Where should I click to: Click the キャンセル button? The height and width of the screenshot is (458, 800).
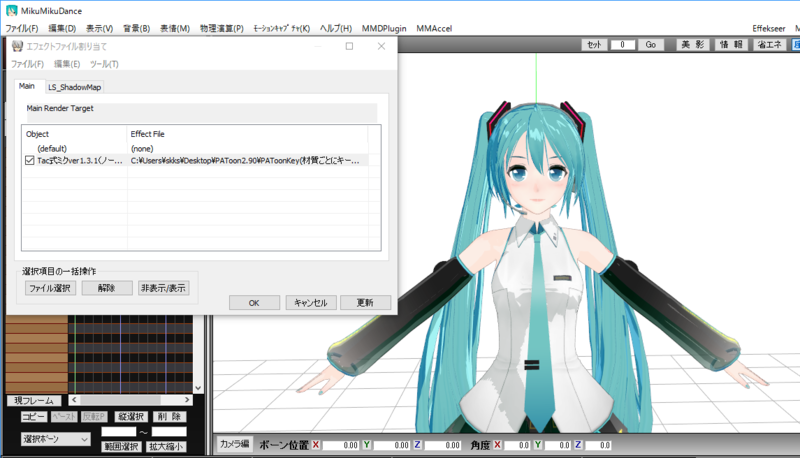(x=311, y=302)
